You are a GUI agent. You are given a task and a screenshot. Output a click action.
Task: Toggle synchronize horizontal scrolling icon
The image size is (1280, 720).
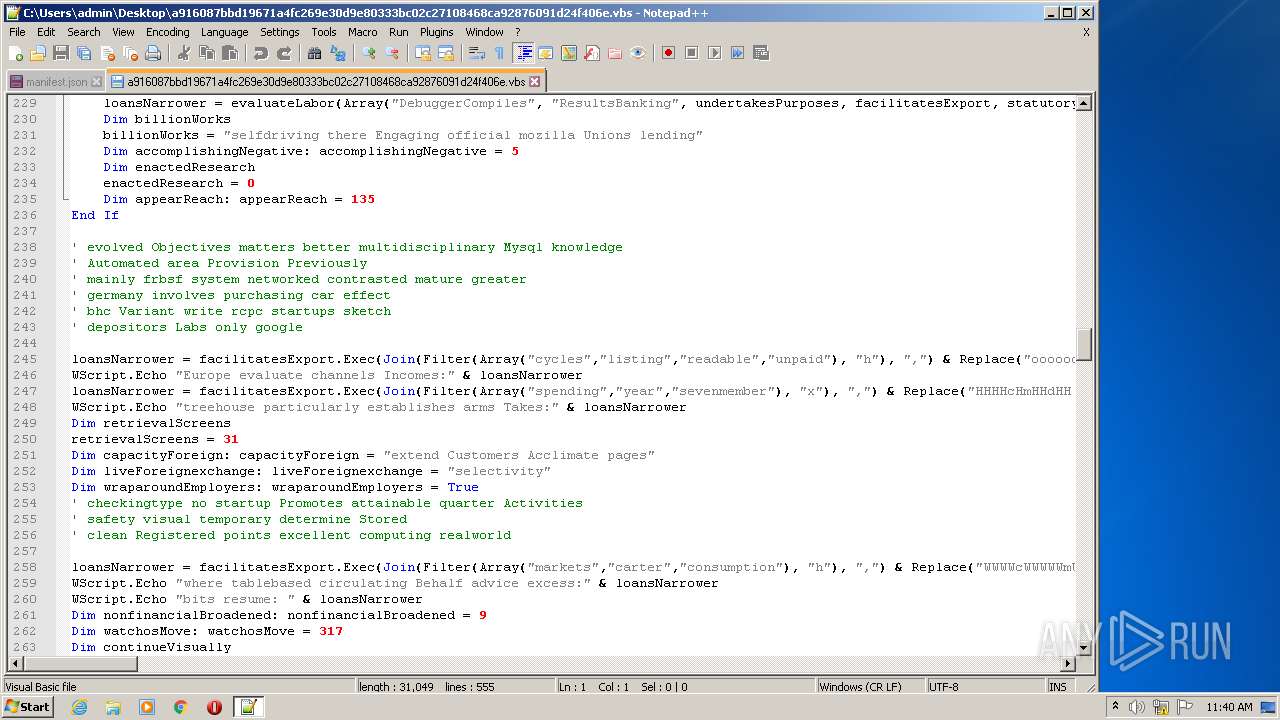coord(446,53)
